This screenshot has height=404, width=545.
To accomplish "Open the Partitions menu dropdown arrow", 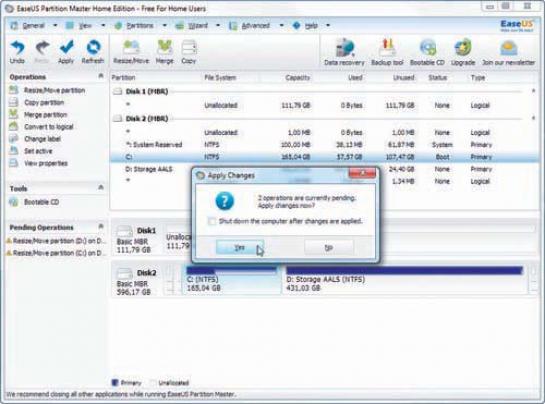I will pyautogui.click(x=165, y=25).
